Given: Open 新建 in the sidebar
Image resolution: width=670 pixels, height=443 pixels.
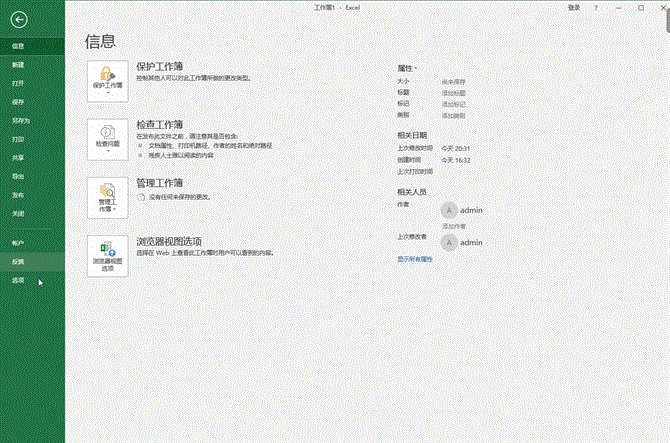Looking at the screenshot, I should (x=18, y=64).
